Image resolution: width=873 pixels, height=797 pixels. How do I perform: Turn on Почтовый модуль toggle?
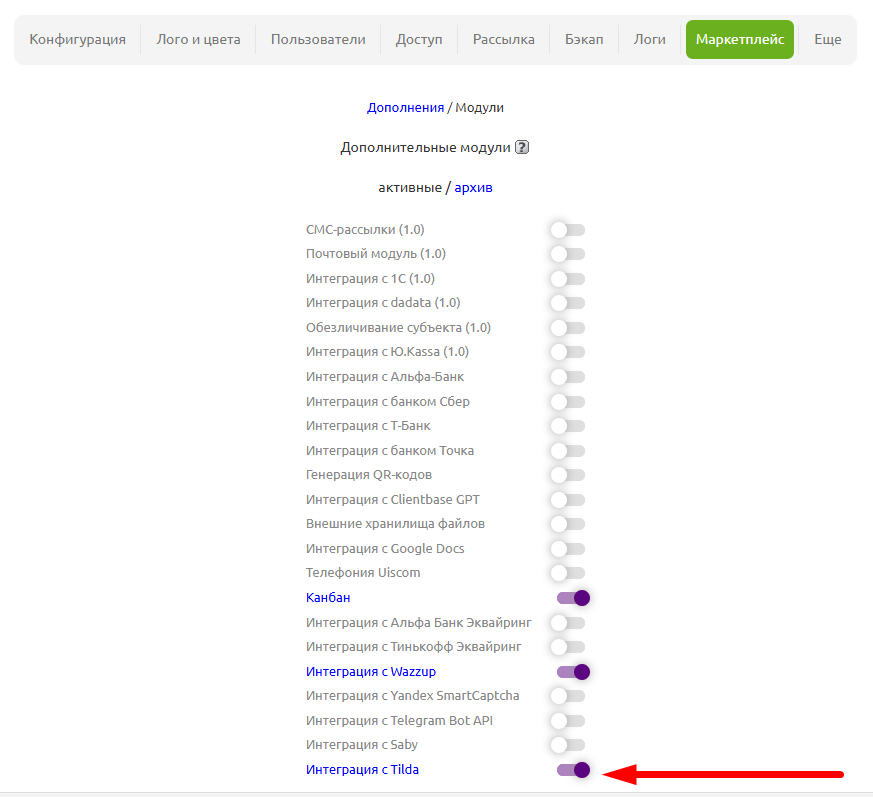click(x=567, y=254)
